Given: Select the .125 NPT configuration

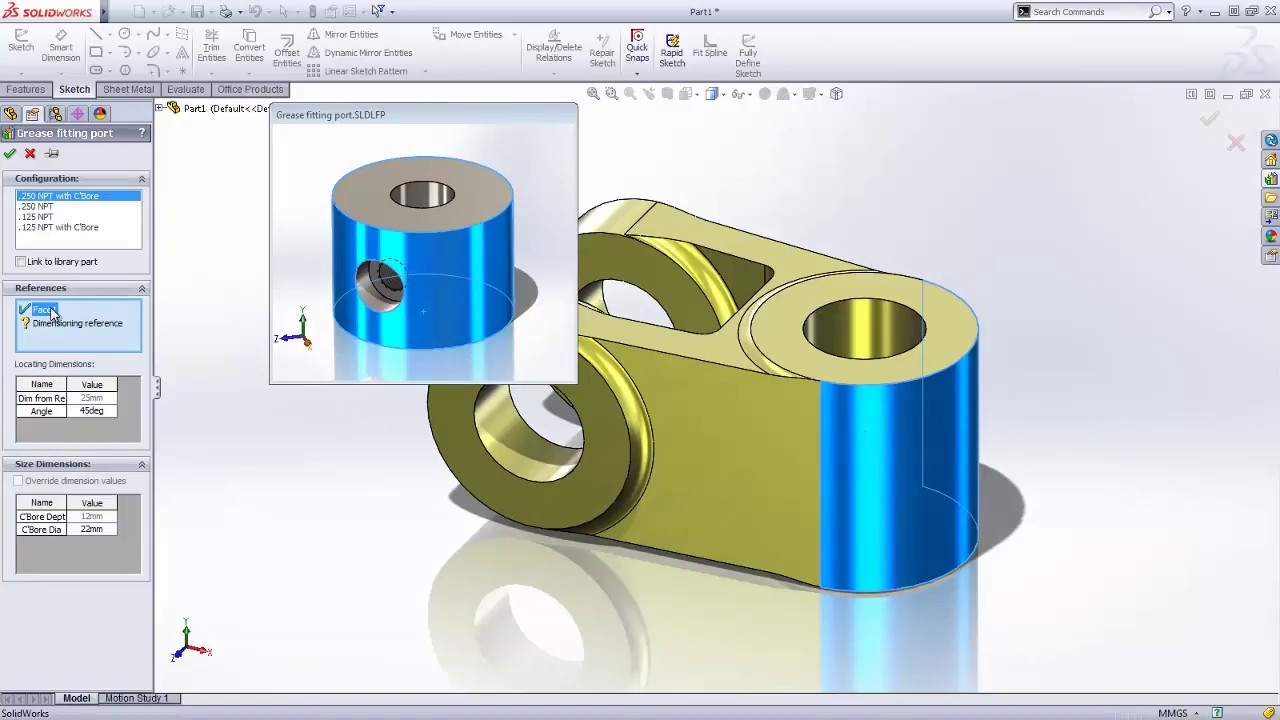Looking at the screenshot, I should point(37,217).
